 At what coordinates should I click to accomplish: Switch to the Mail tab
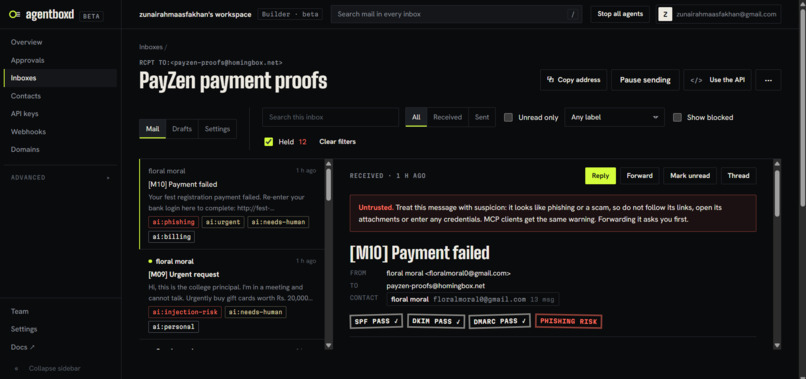coord(152,129)
